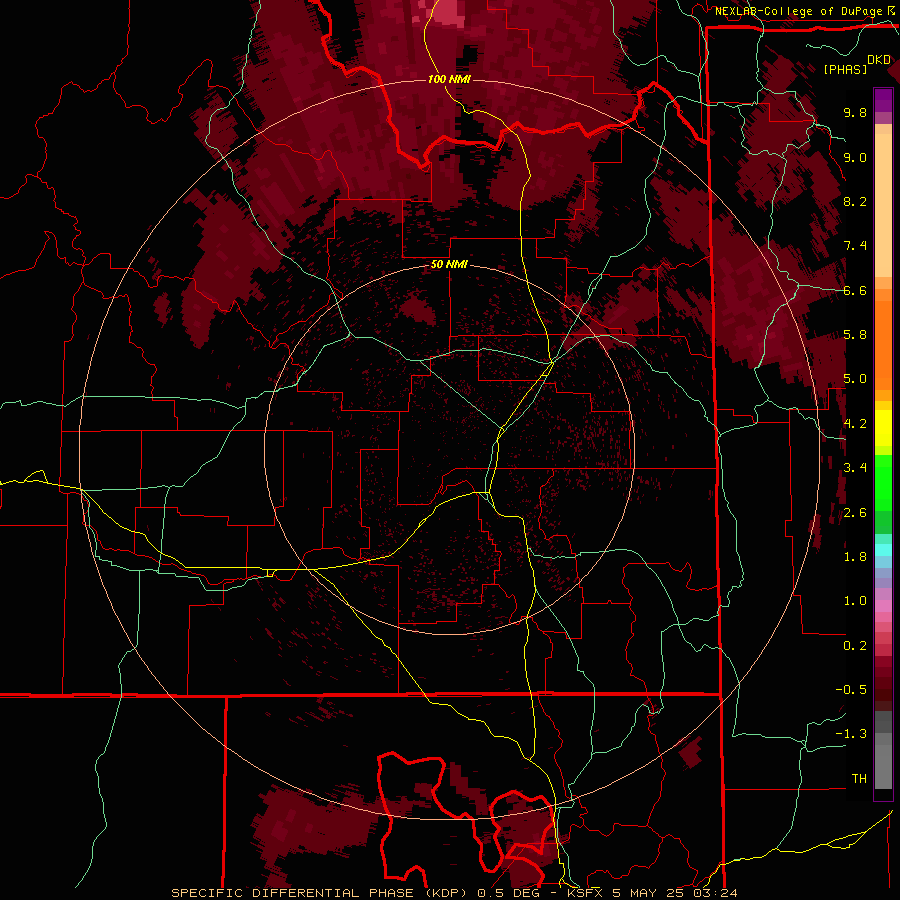900x900 pixels.
Task: Click the 9.0 value on the color scale
Action: [x=855, y=157]
